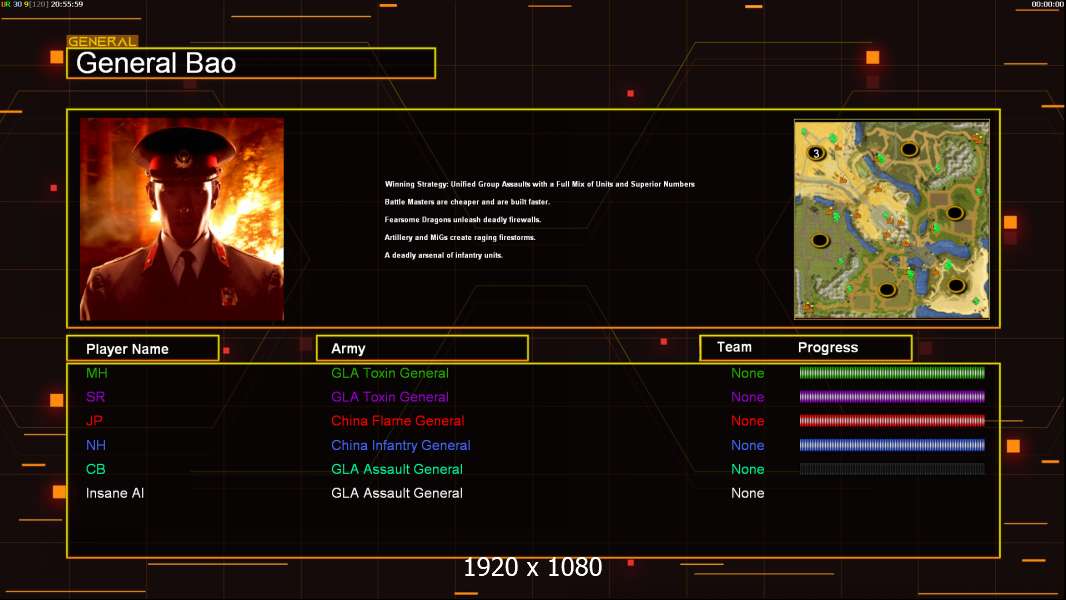Click NH's team value None
The height and width of the screenshot is (600, 1066).
(747, 445)
